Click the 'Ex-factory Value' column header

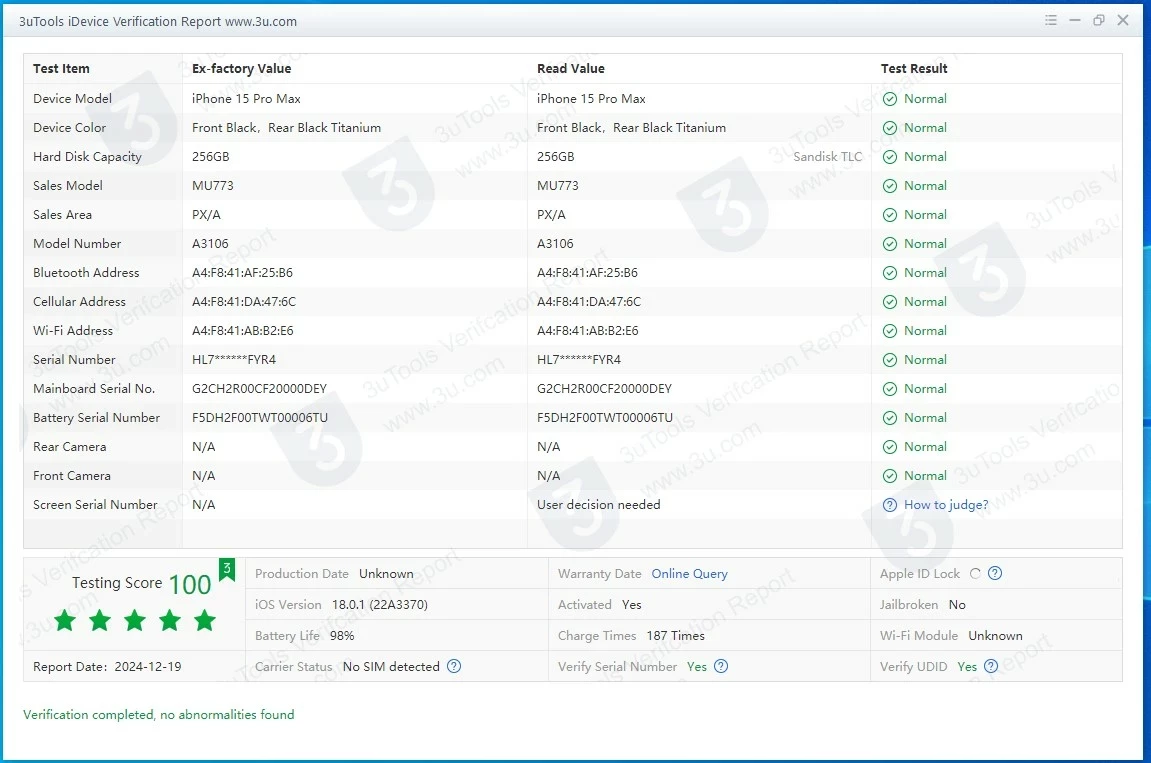coord(242,68)
